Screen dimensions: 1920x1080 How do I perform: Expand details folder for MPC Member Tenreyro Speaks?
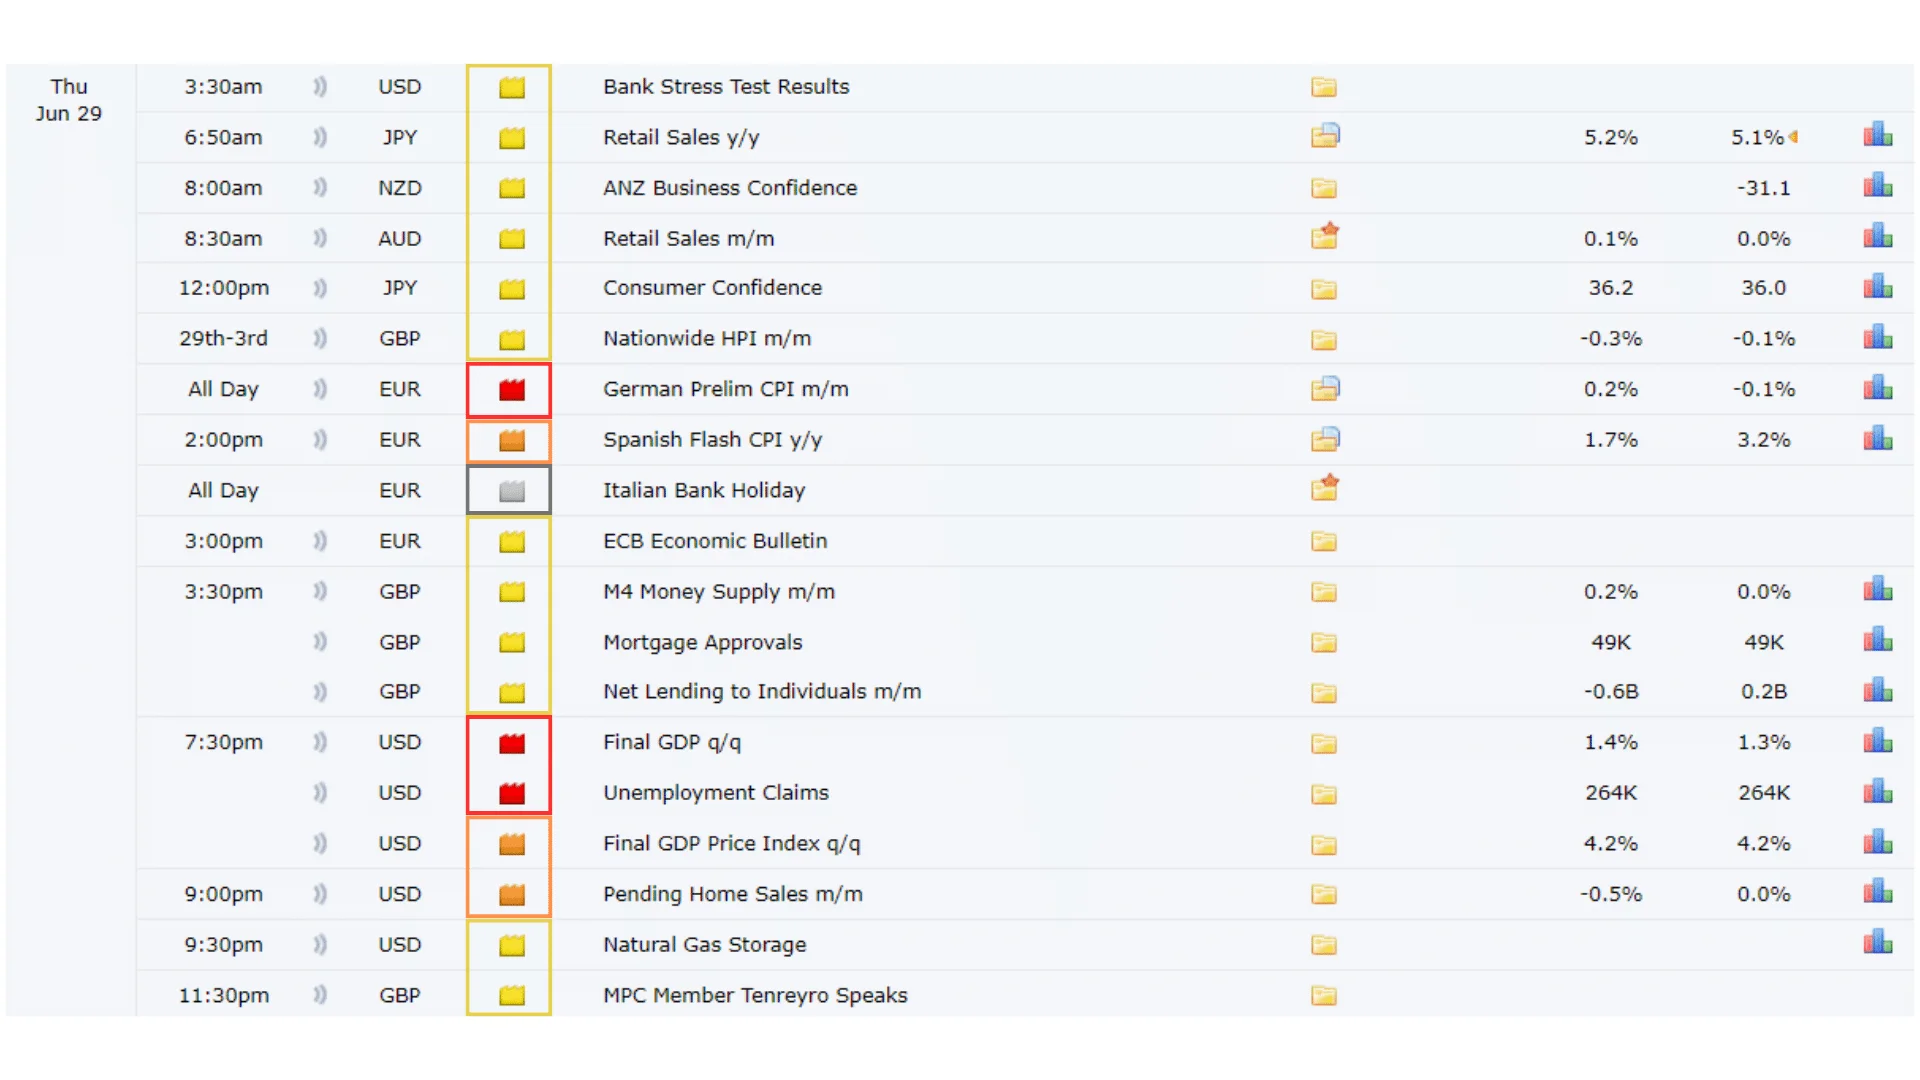click(x=1323, y=995)
